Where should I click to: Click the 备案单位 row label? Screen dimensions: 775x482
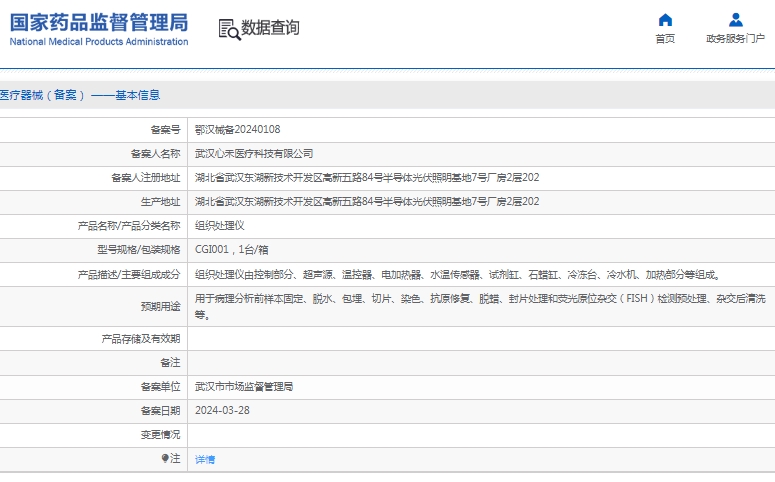click(x=161, y=387)
